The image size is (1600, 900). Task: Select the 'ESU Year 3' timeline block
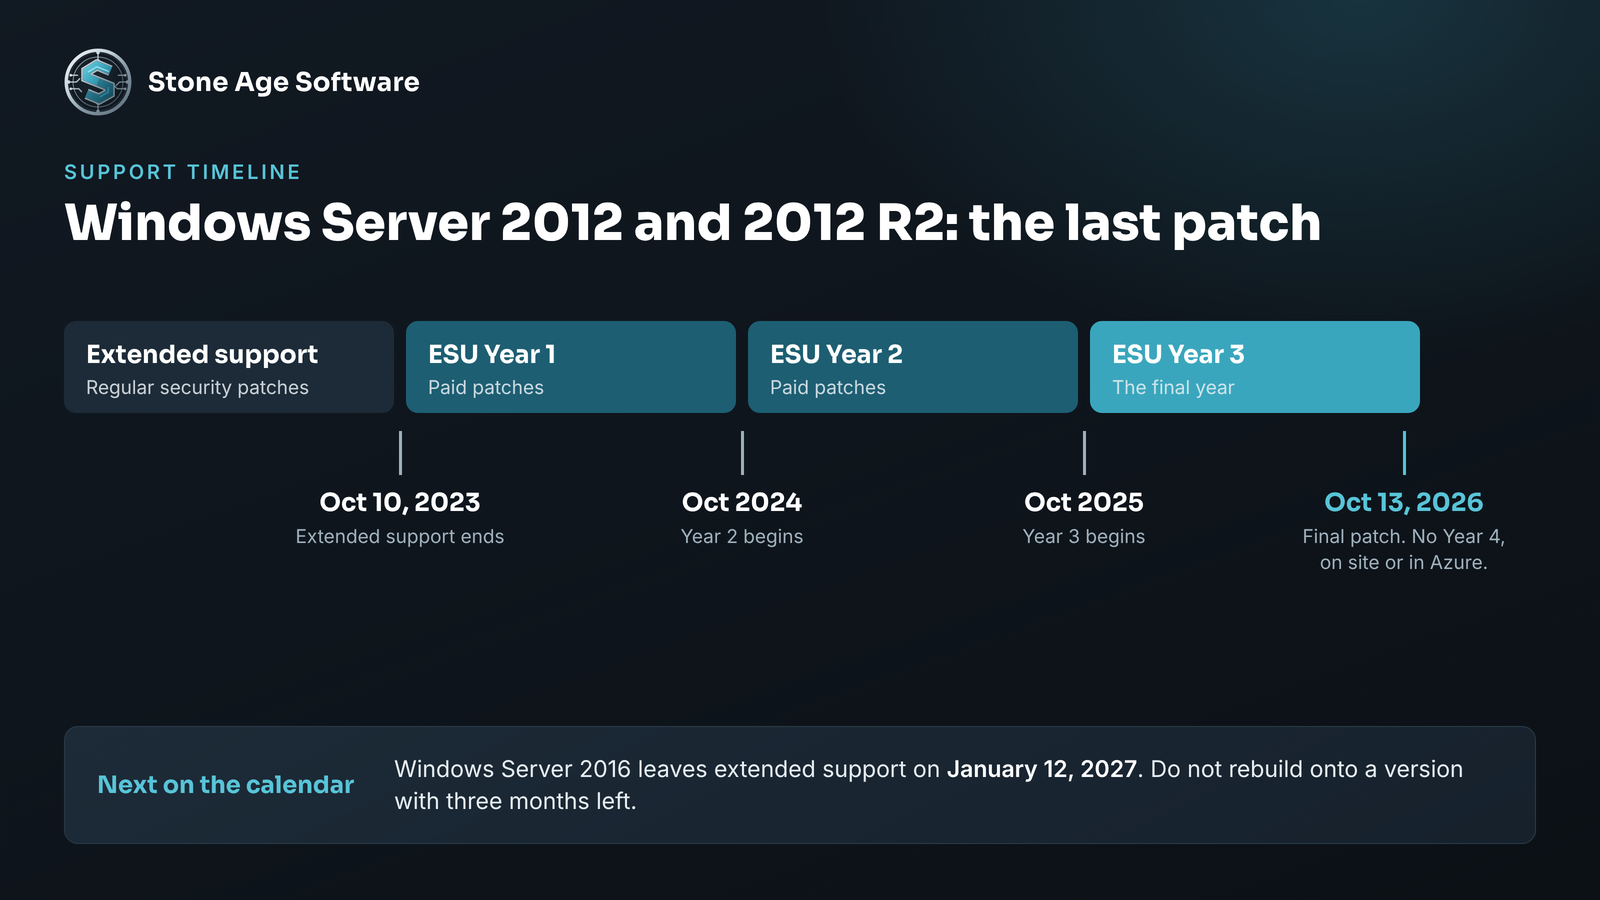click(x=1255, y=367)
